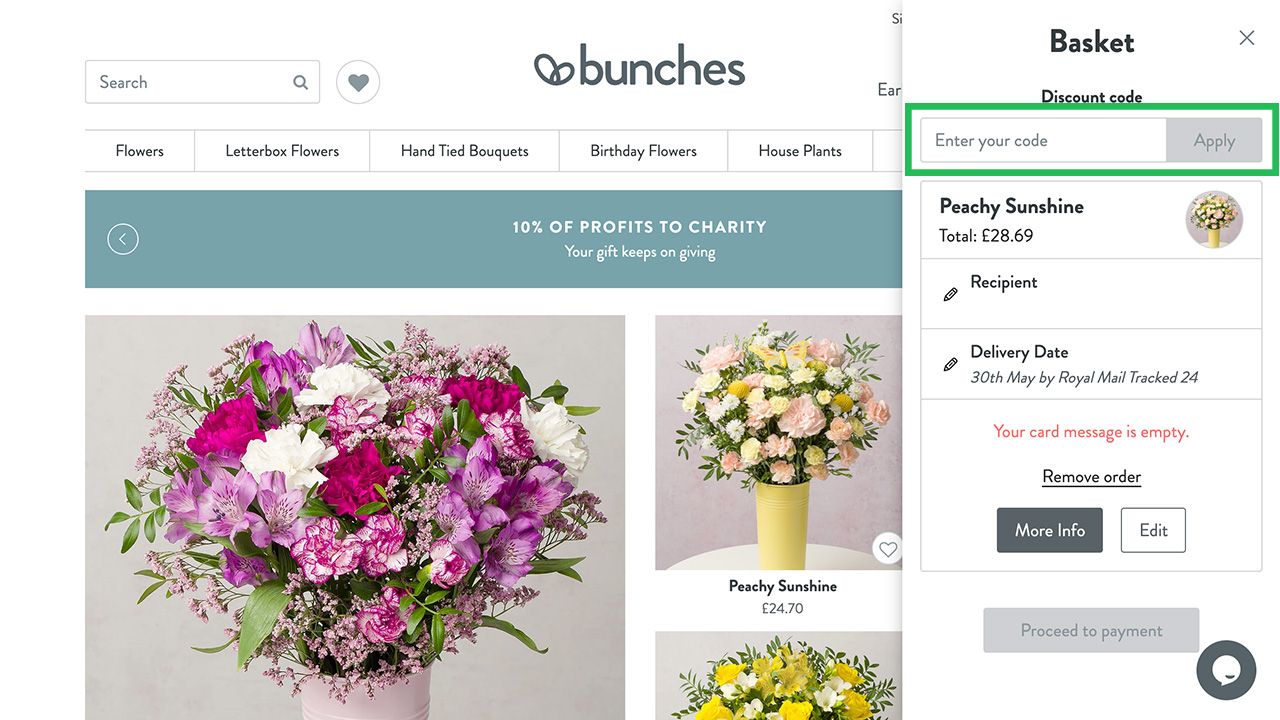Click the Apply discount button

[1214, 141]
